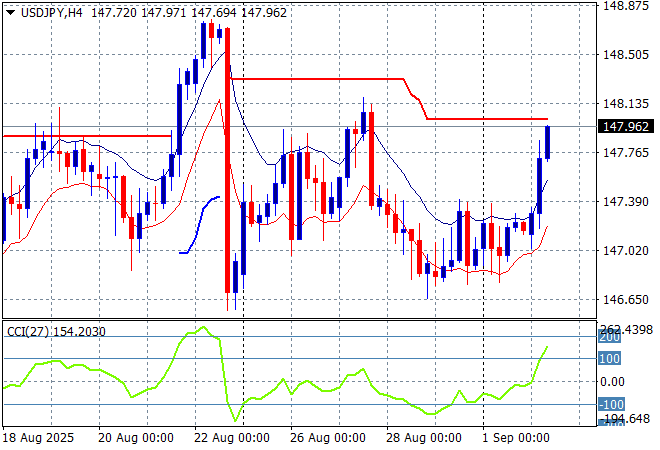Select the 147.020 price scale label
The width and height of the screenshot is (660, 450).
pos(626,250)
